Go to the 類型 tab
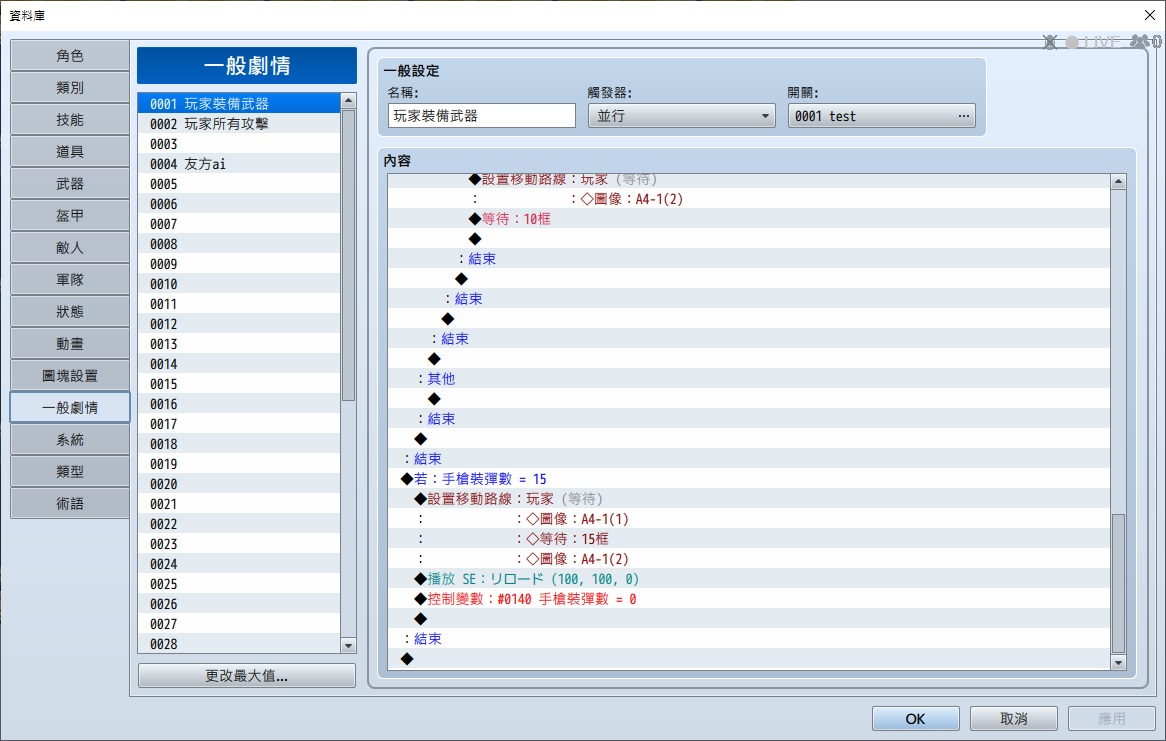The width and height of the screenshot is (1166, 741). (70, 472)
